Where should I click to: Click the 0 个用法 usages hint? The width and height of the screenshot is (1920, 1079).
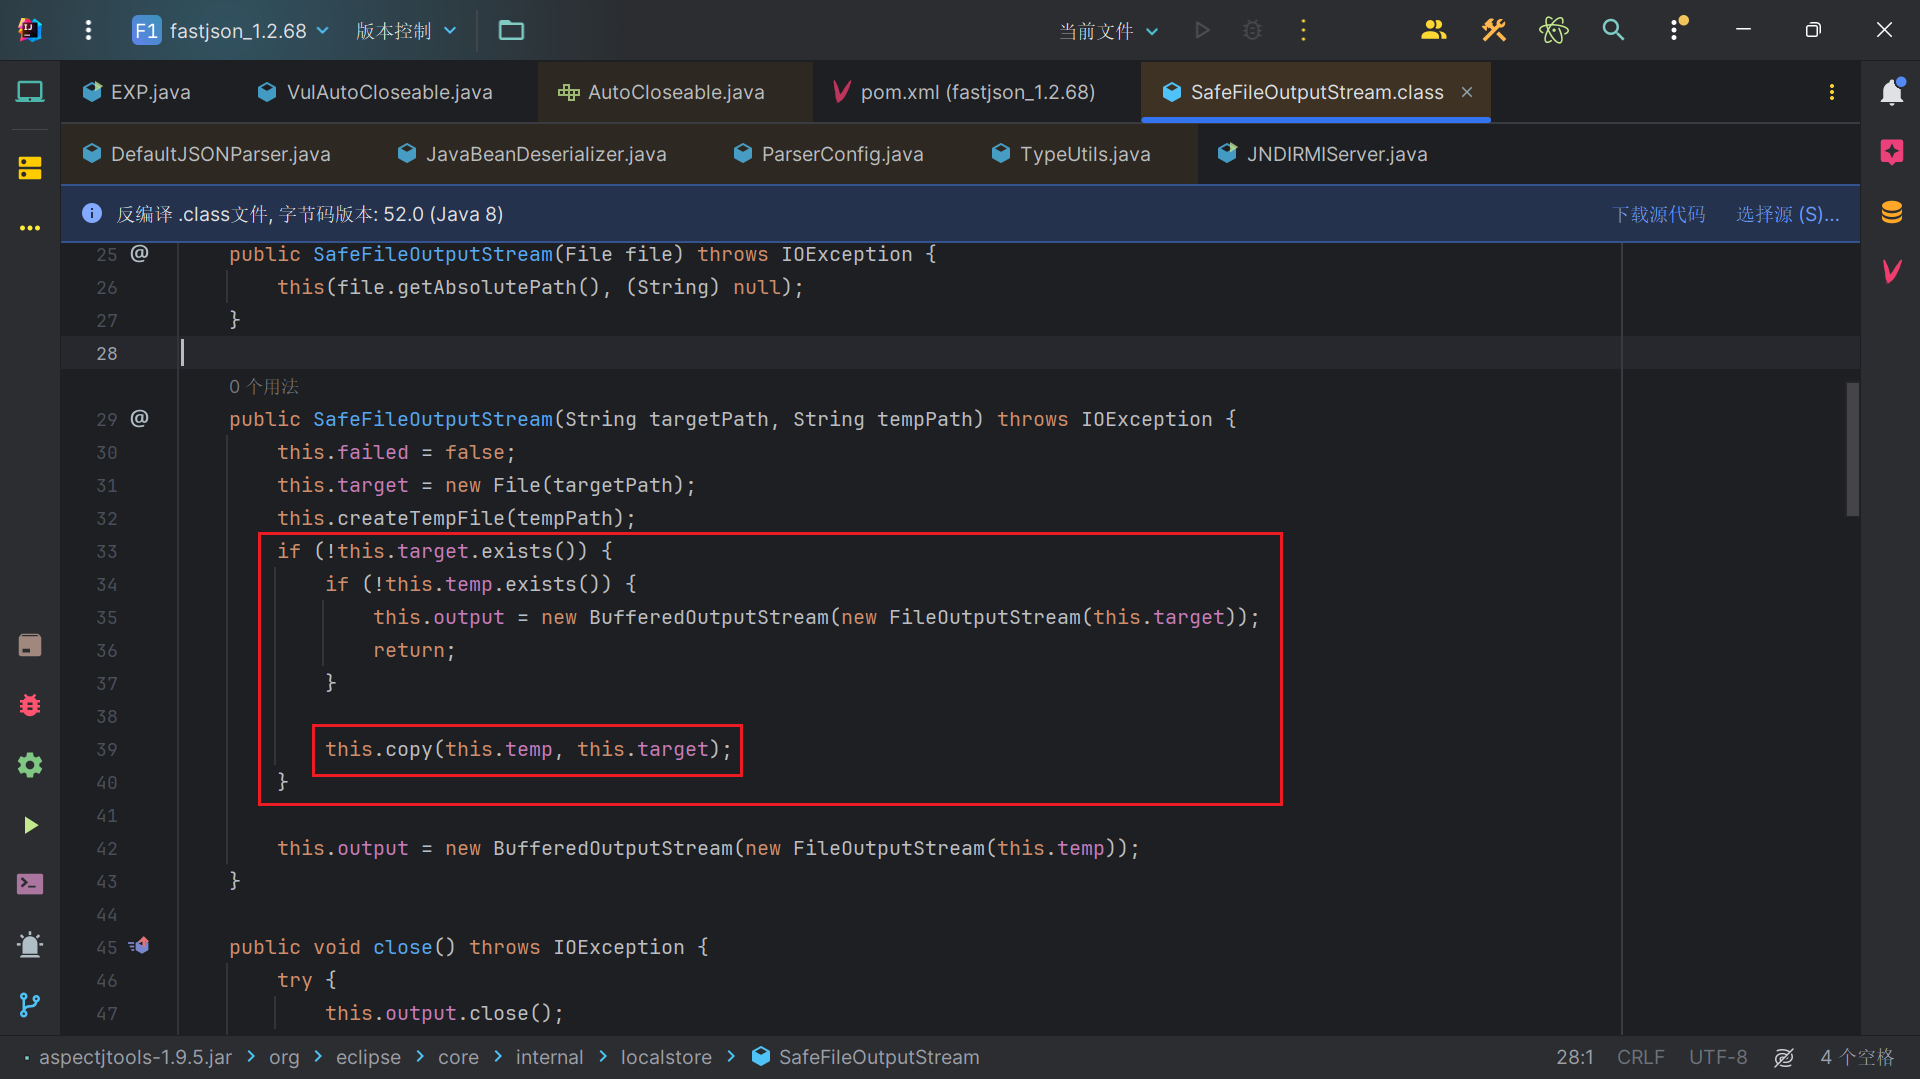pyautogui.click(x=264, y=386)
